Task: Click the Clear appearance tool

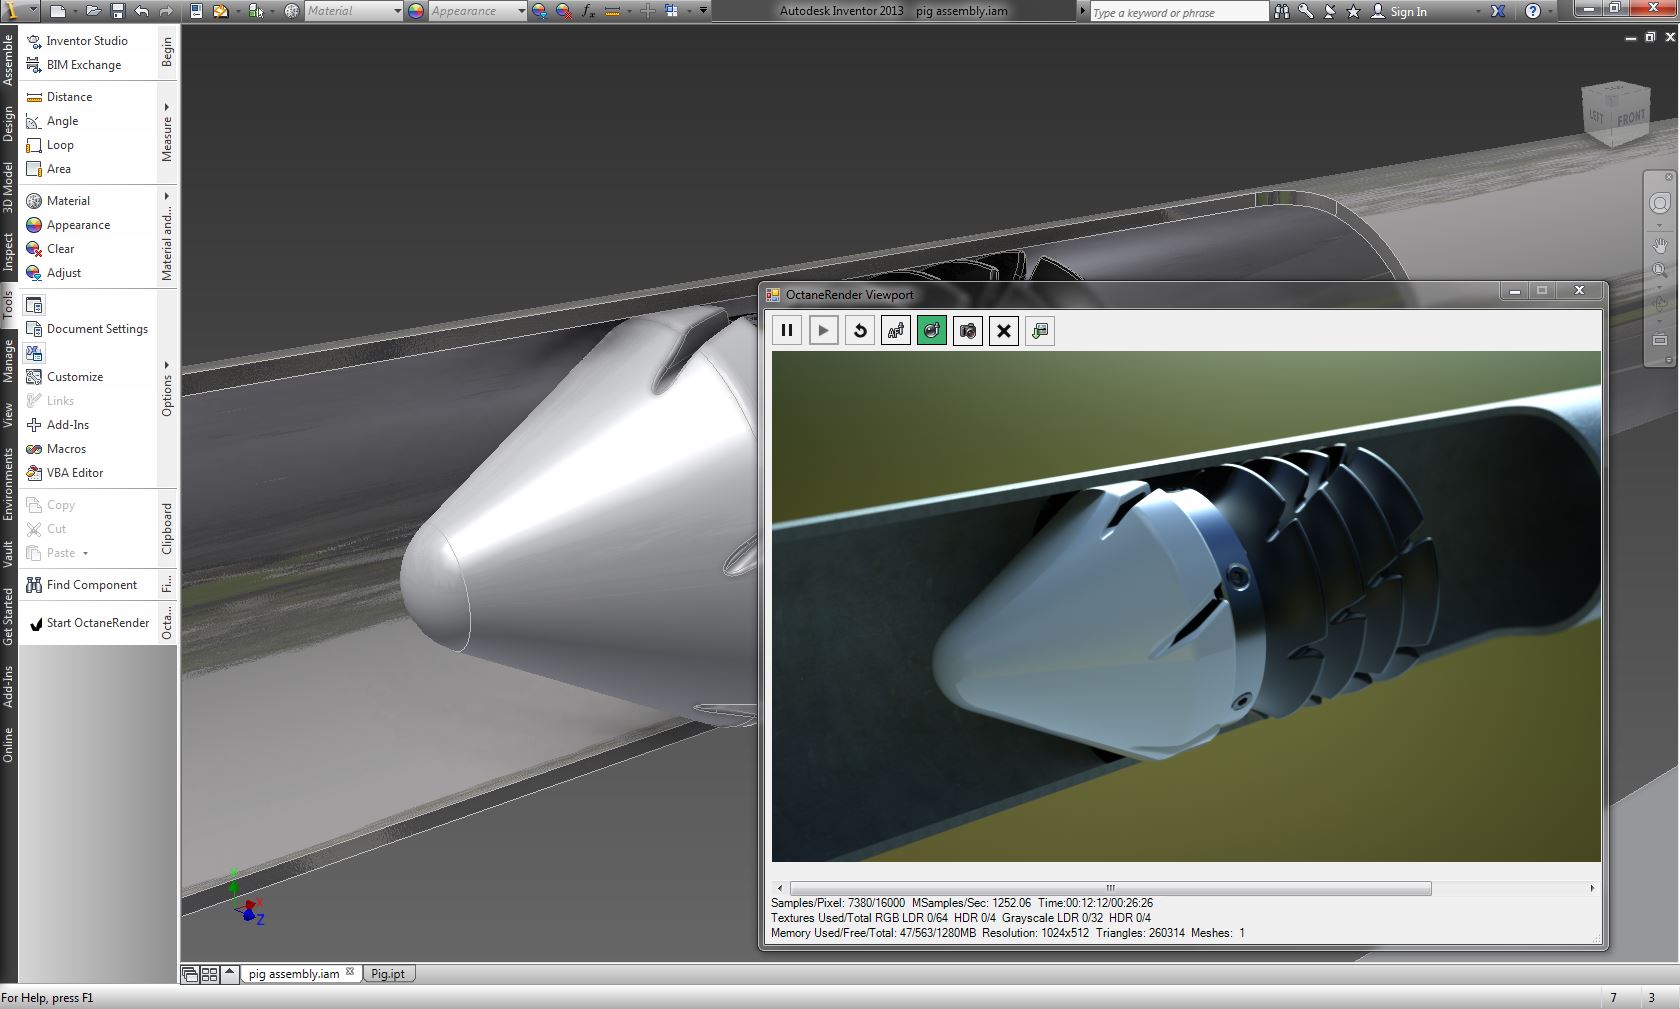Action: [50, 249]
